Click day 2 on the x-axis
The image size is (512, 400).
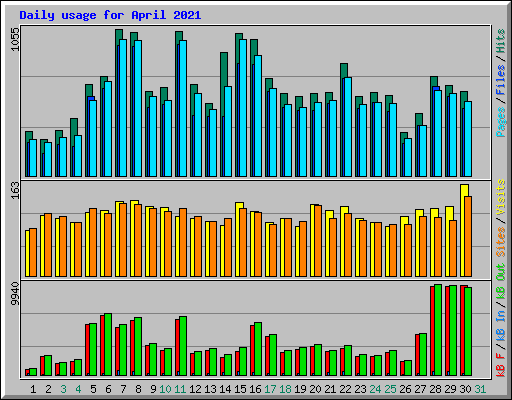click(48, 389)
